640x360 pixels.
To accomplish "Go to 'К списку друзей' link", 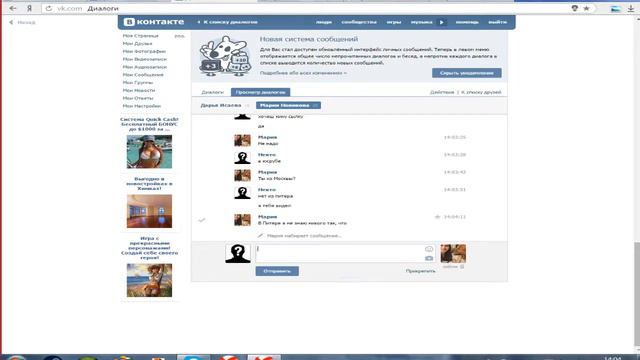I will tap(481, 92).
